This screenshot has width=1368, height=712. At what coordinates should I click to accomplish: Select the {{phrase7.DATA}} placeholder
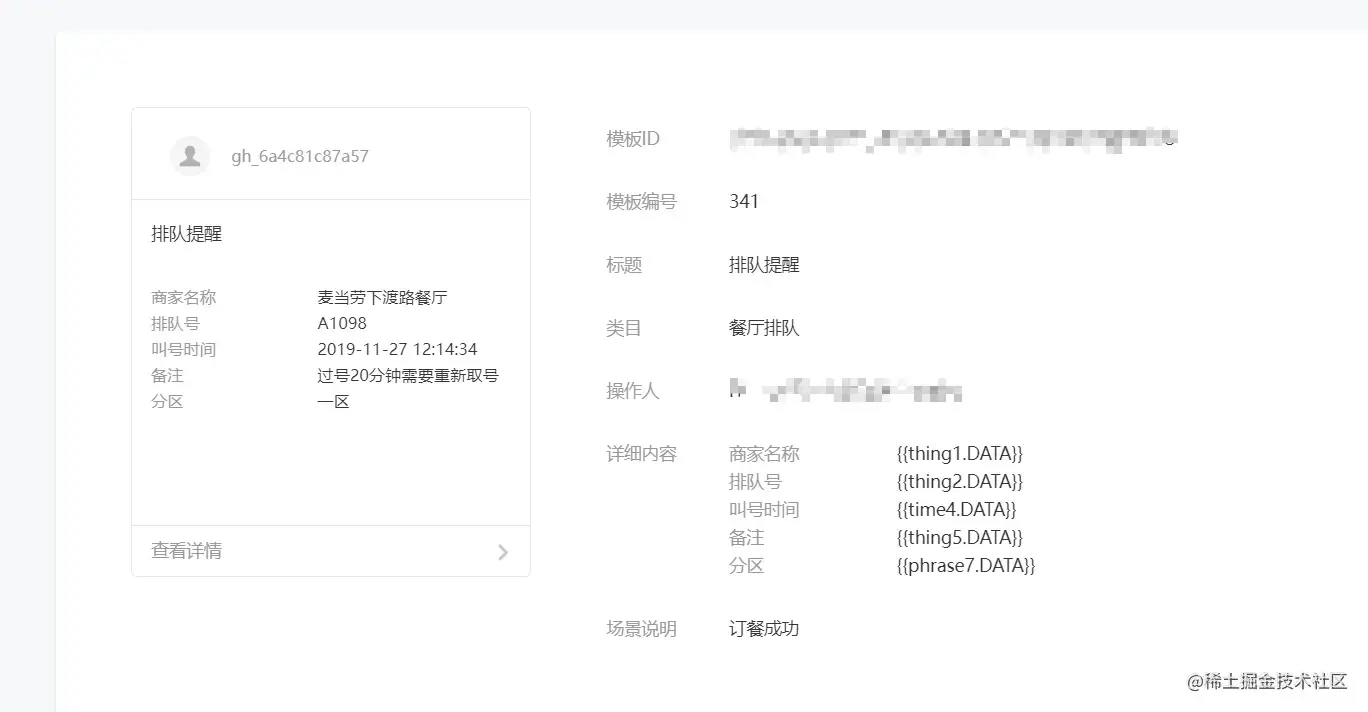(x=966, y=566)
